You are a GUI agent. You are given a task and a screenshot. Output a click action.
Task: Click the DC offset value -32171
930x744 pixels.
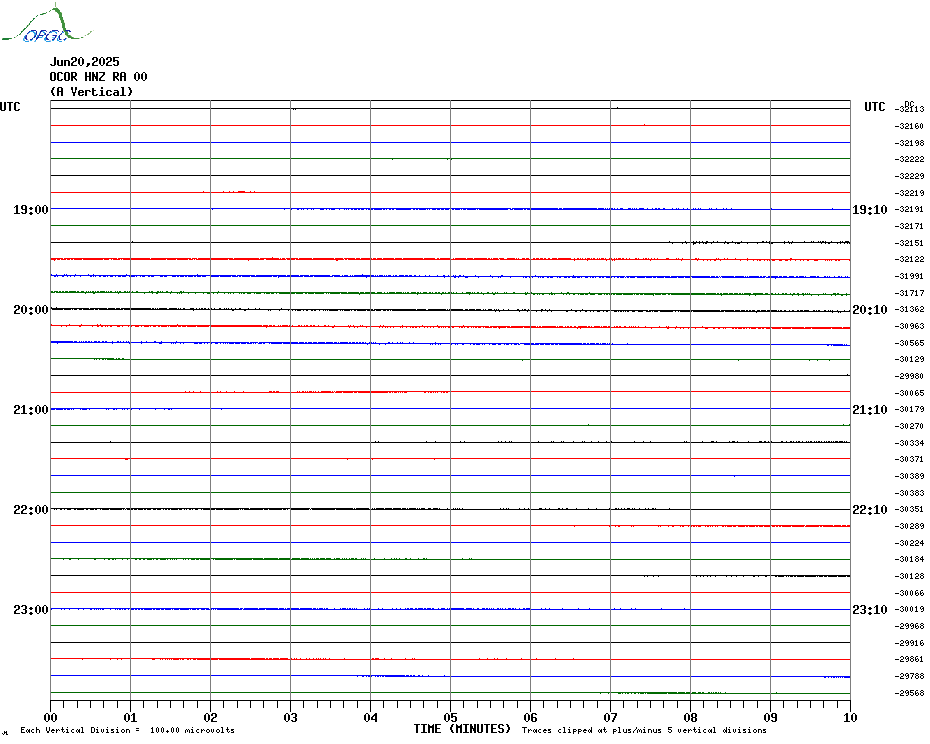[x=909, y=226]
